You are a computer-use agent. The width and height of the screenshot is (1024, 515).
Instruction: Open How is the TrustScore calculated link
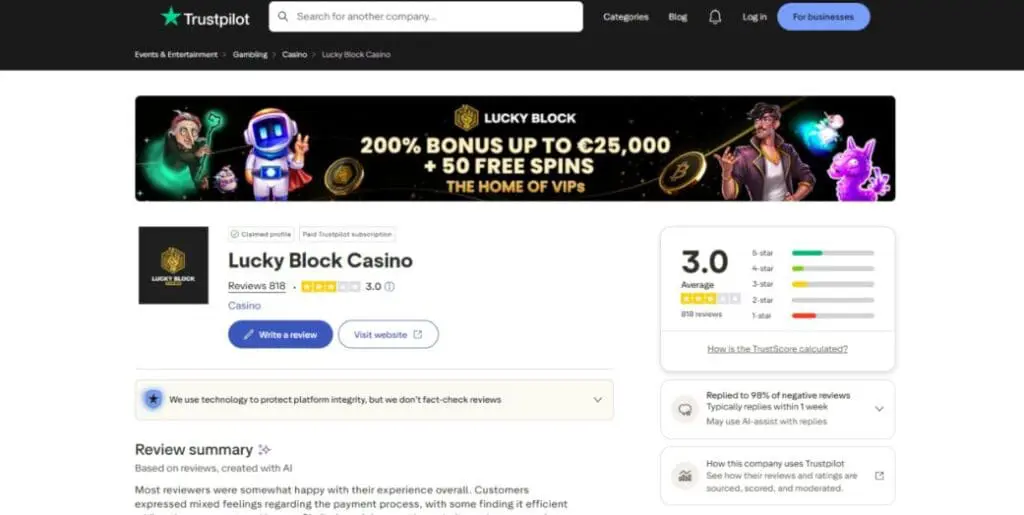point(777,349)
